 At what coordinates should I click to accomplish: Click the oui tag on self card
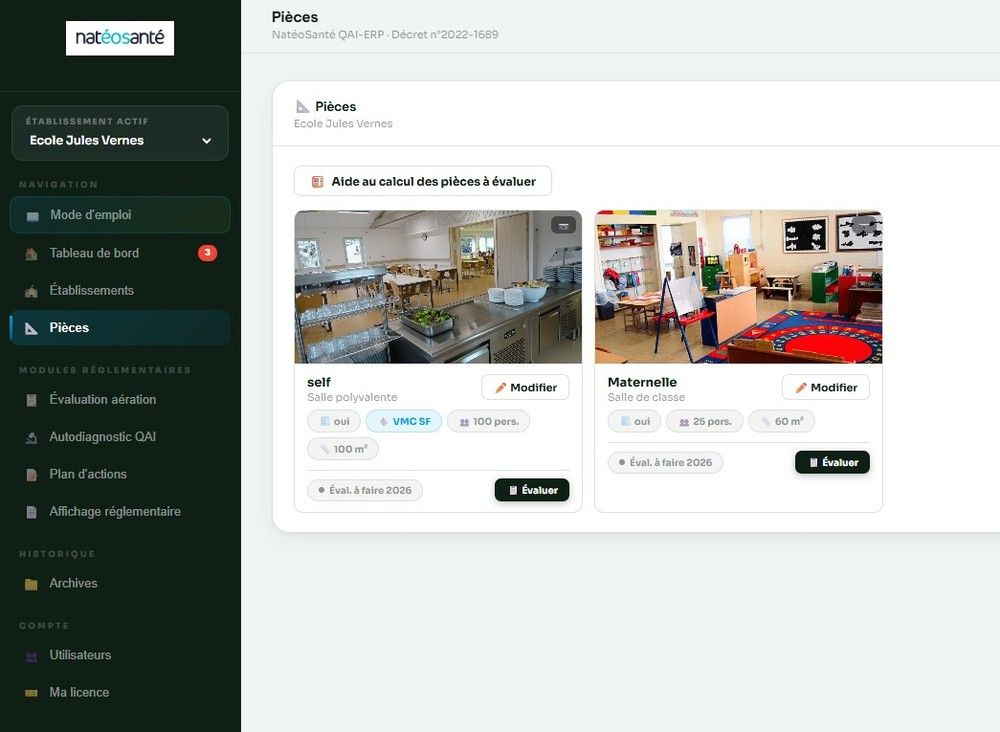[334, 421]
